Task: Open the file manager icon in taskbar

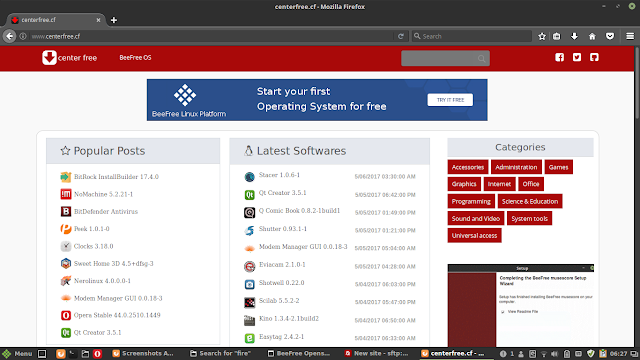Action: click(85, 354)
